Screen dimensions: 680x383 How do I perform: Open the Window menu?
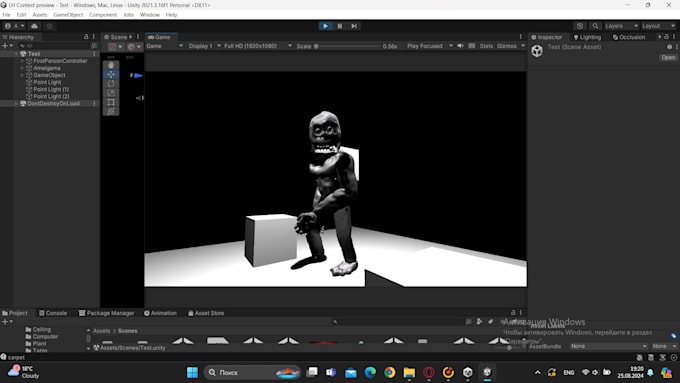click(x=150, y=15)
